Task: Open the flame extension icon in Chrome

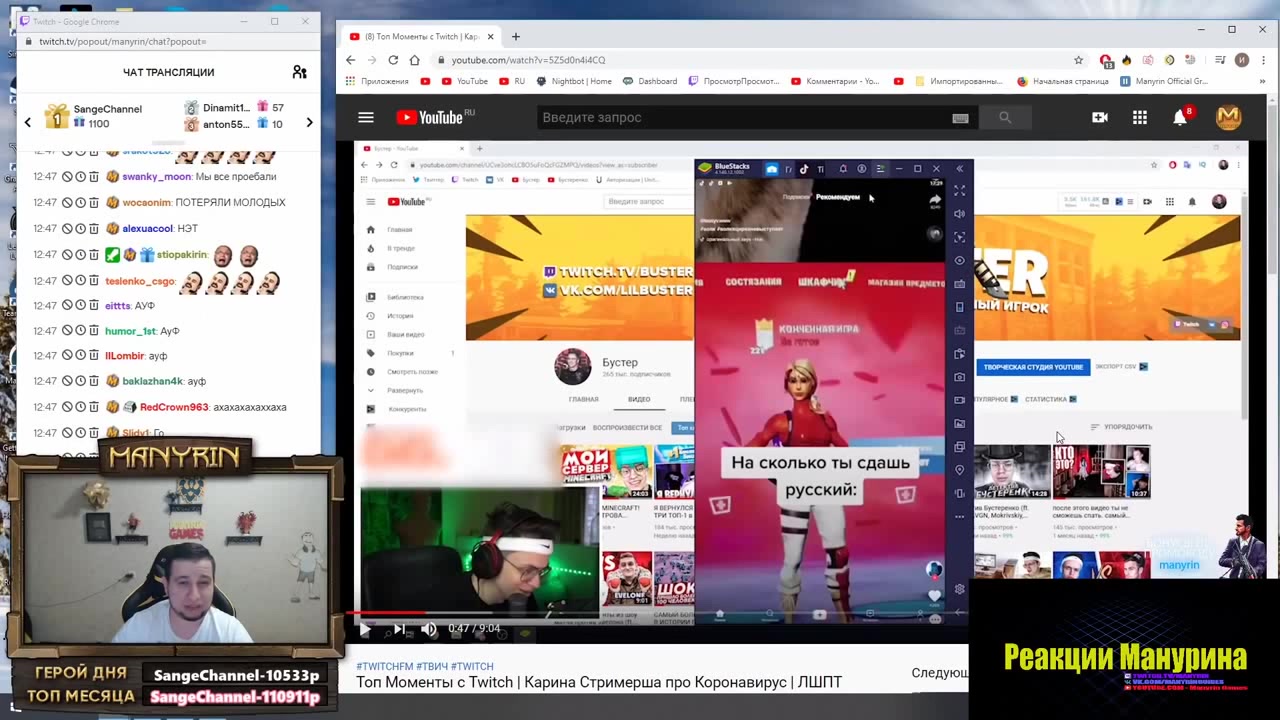Action: tap(1127, 60)
